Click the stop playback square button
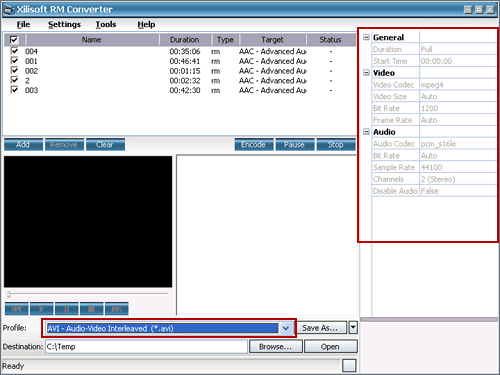The height and width of the screenshot is (375, 500). pyautogui.click(x=91, y=309)
